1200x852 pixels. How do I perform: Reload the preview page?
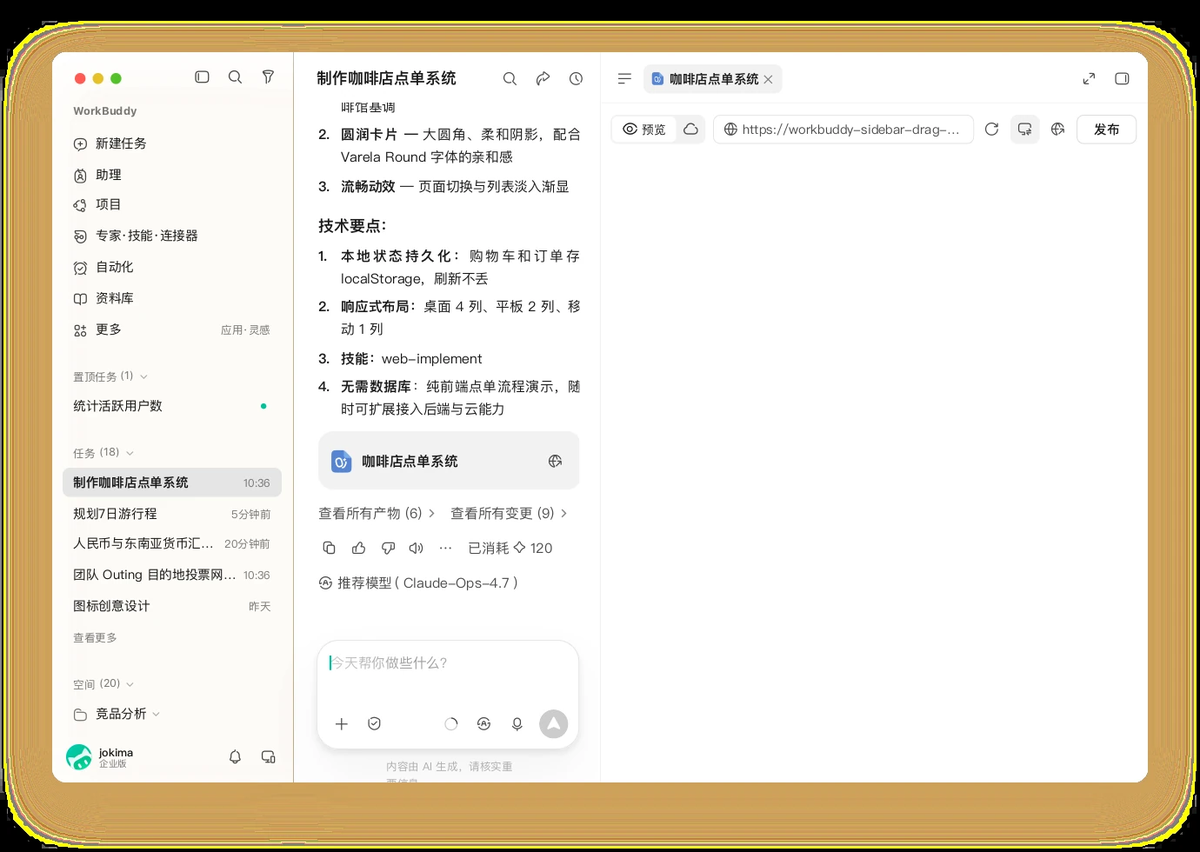pyautogui.click(x=992, y=129)
